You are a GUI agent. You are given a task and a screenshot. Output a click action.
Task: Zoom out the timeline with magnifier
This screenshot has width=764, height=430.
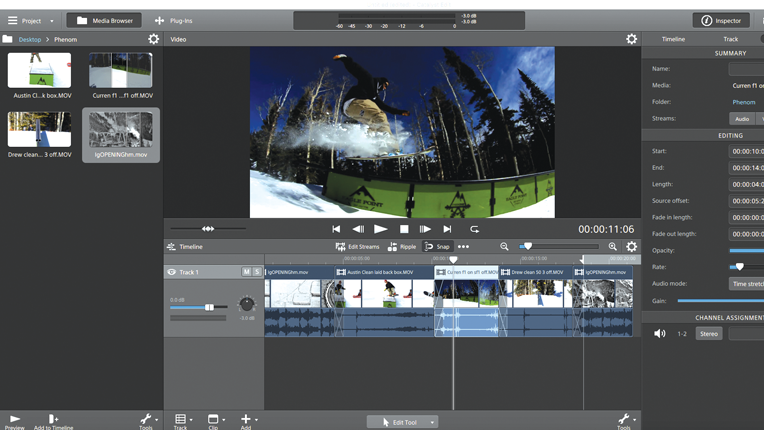(504, 247)
